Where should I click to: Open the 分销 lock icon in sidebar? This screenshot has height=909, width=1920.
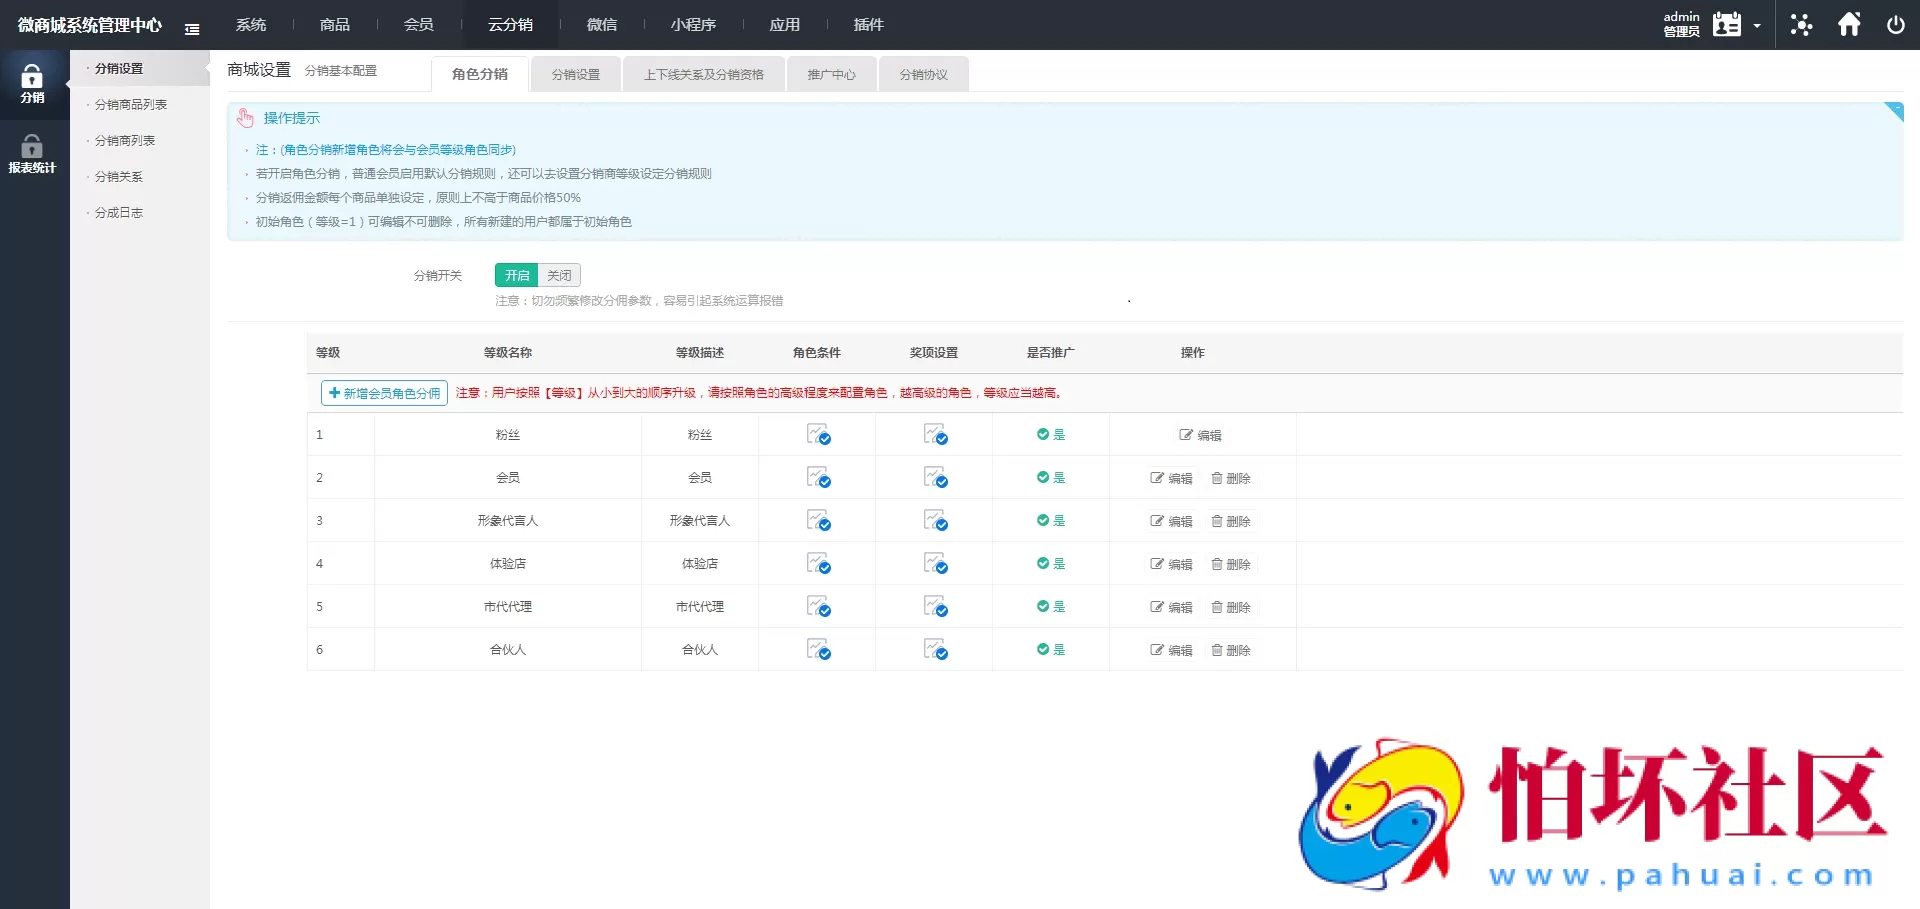(32, 83)
